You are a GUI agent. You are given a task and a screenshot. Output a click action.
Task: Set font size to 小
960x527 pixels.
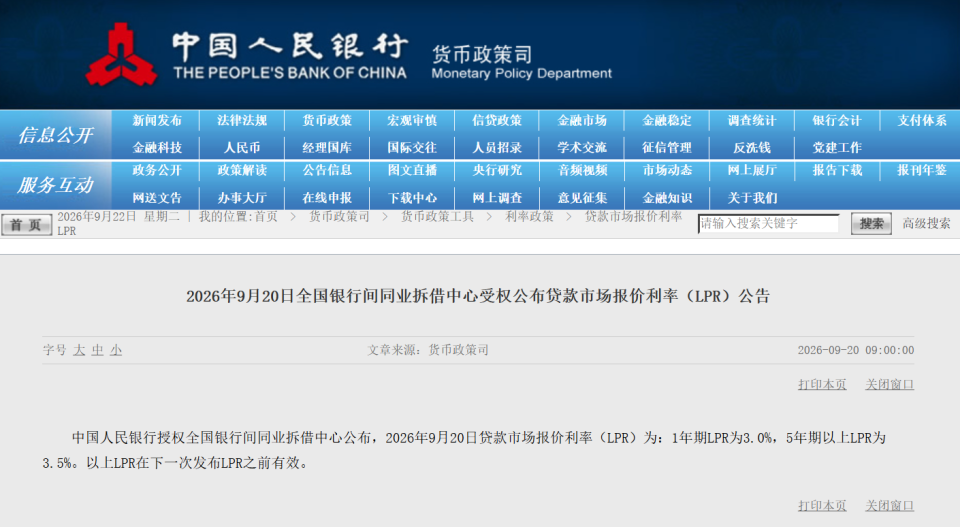(x=116, y=350)
